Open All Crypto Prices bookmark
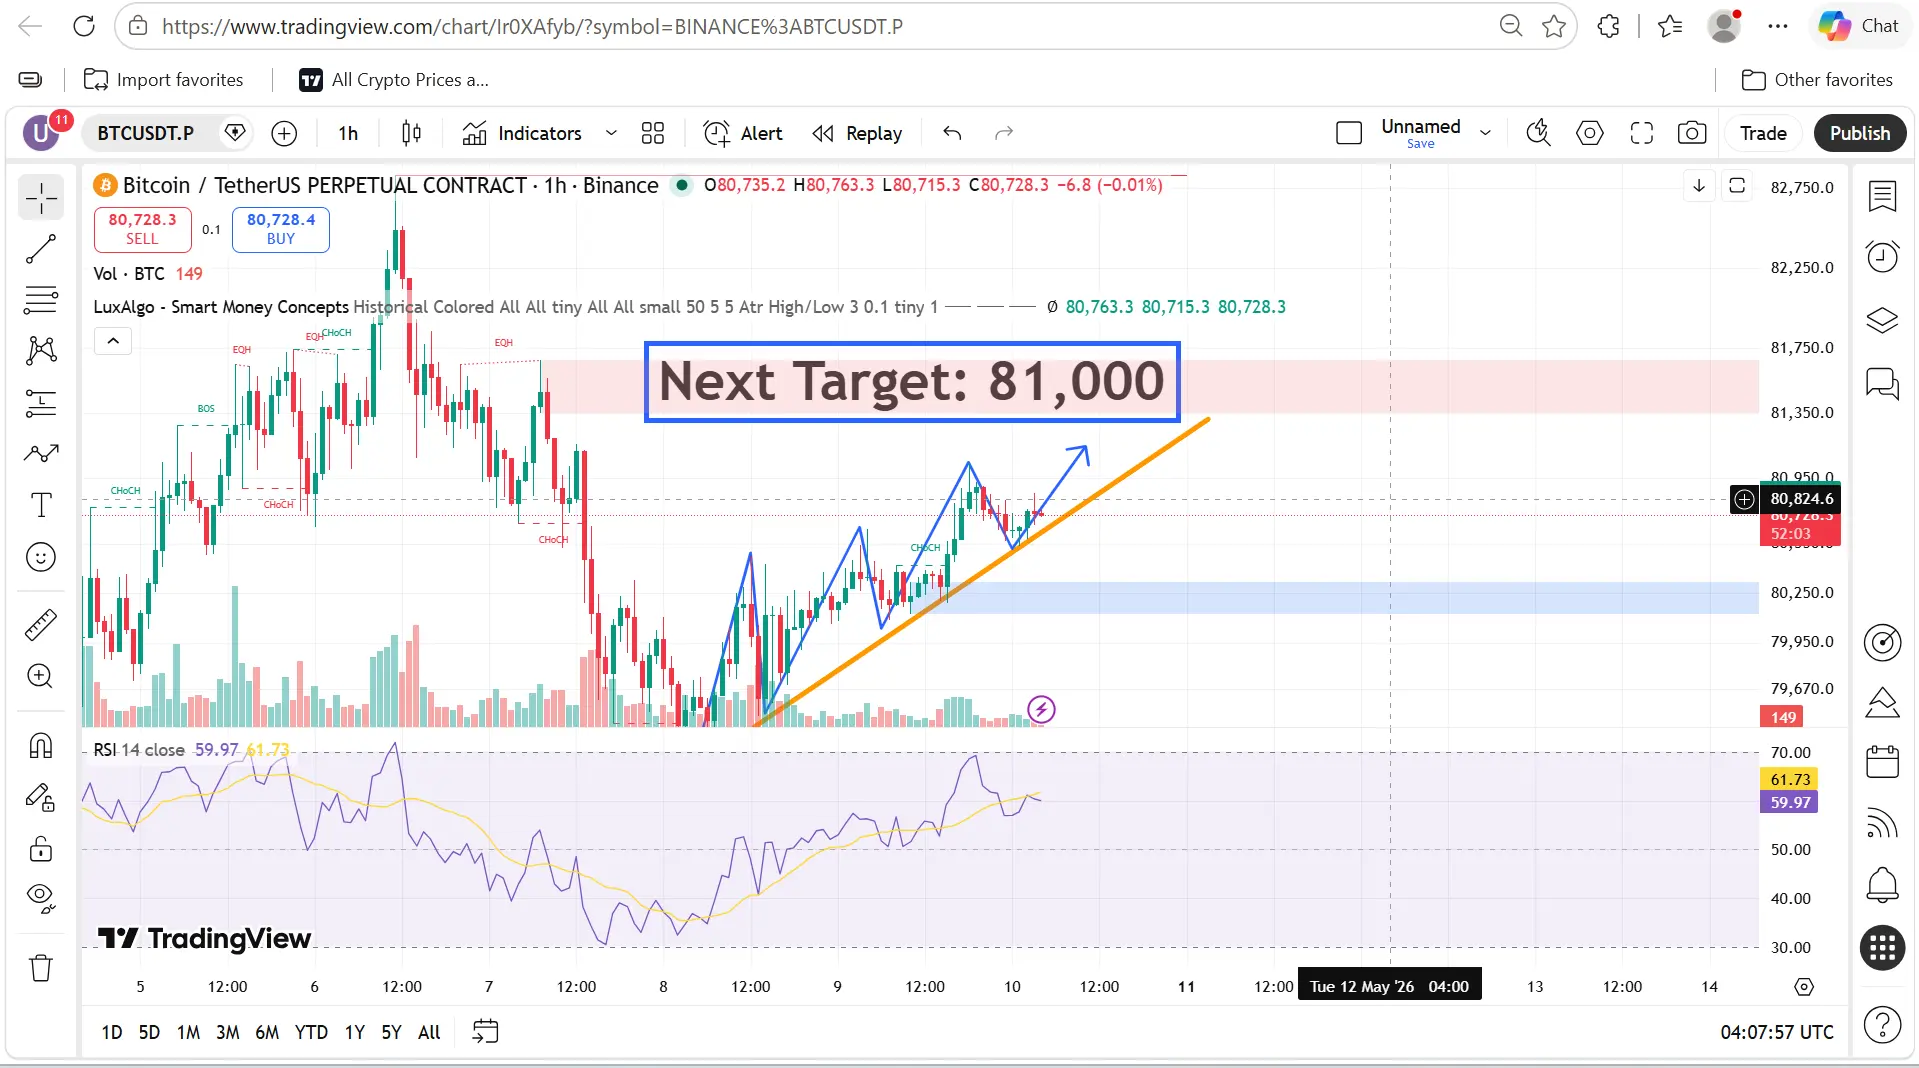 point(394,80)
